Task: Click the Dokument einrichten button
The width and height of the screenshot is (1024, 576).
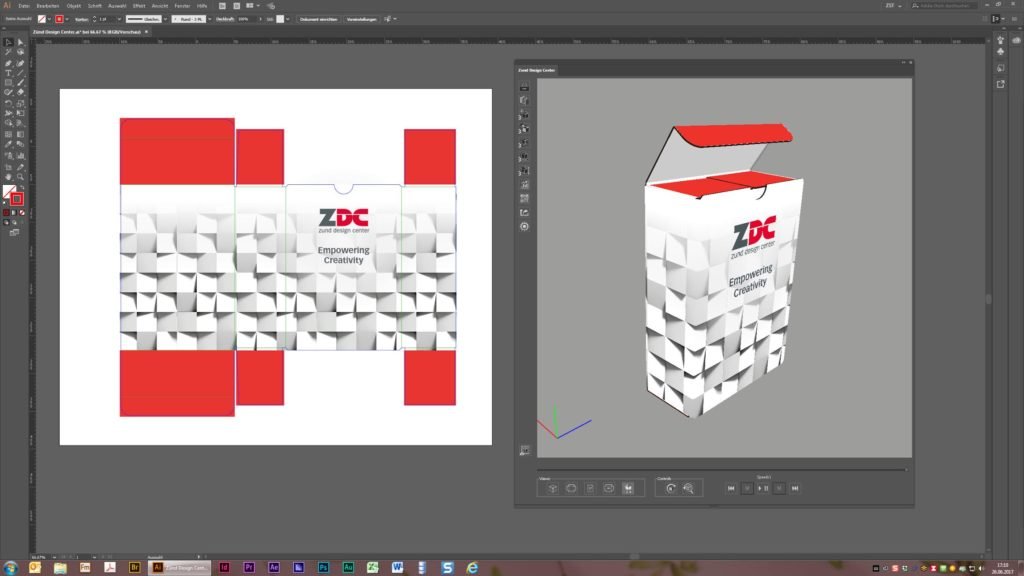Action: 319,19
